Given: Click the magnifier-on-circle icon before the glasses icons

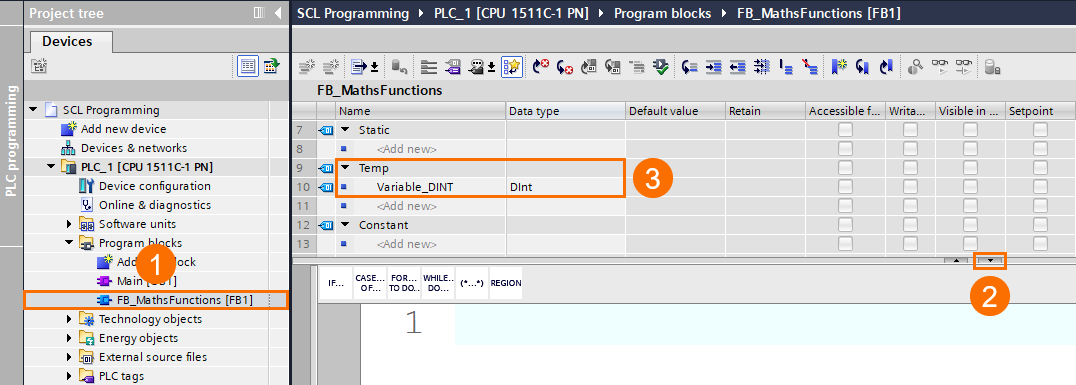Looking at the screenshot, I should pyautogui.click(x=915, y=67).
